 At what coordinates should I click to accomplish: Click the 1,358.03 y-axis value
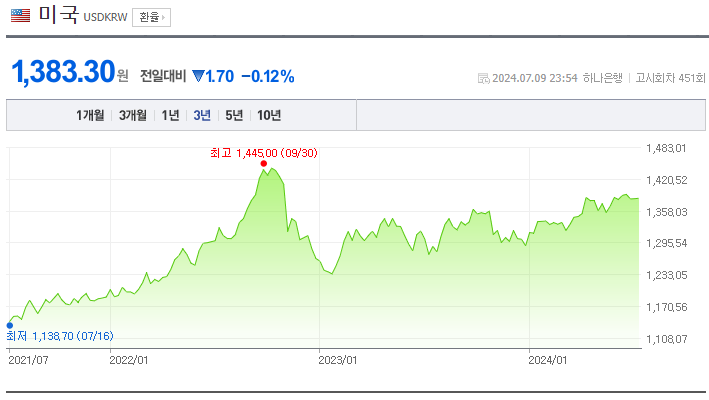[x=666, y=212]
